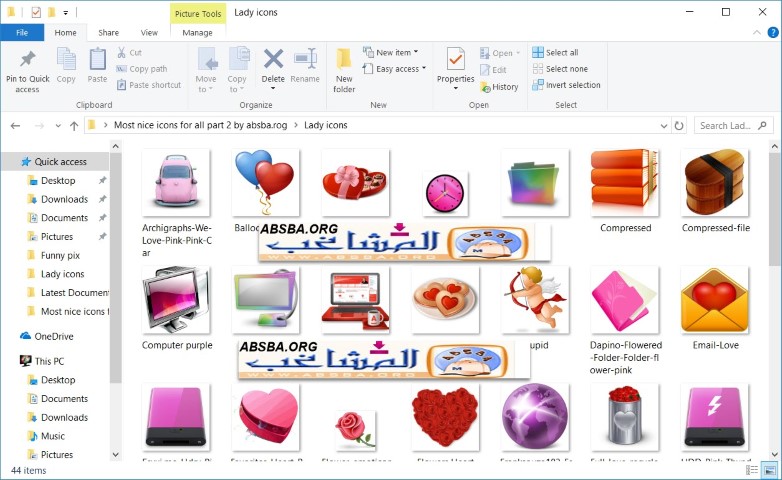
Task: Open the File tab
Action: [22, 32]
